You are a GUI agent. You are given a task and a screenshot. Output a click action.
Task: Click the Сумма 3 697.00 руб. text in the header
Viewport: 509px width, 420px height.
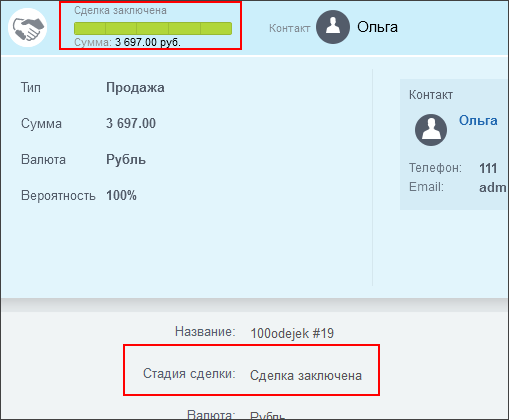[x=127, y=42]
